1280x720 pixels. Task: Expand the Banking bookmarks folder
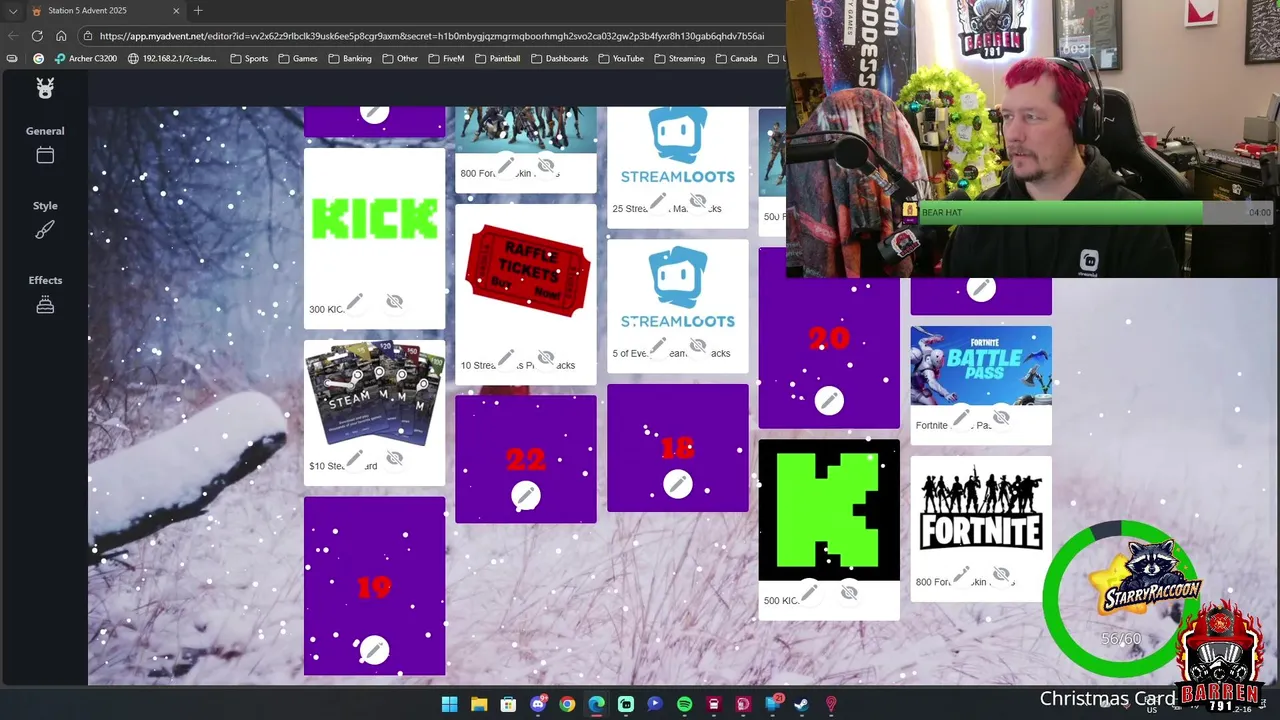pyautogui.click(x=350, y=59)
